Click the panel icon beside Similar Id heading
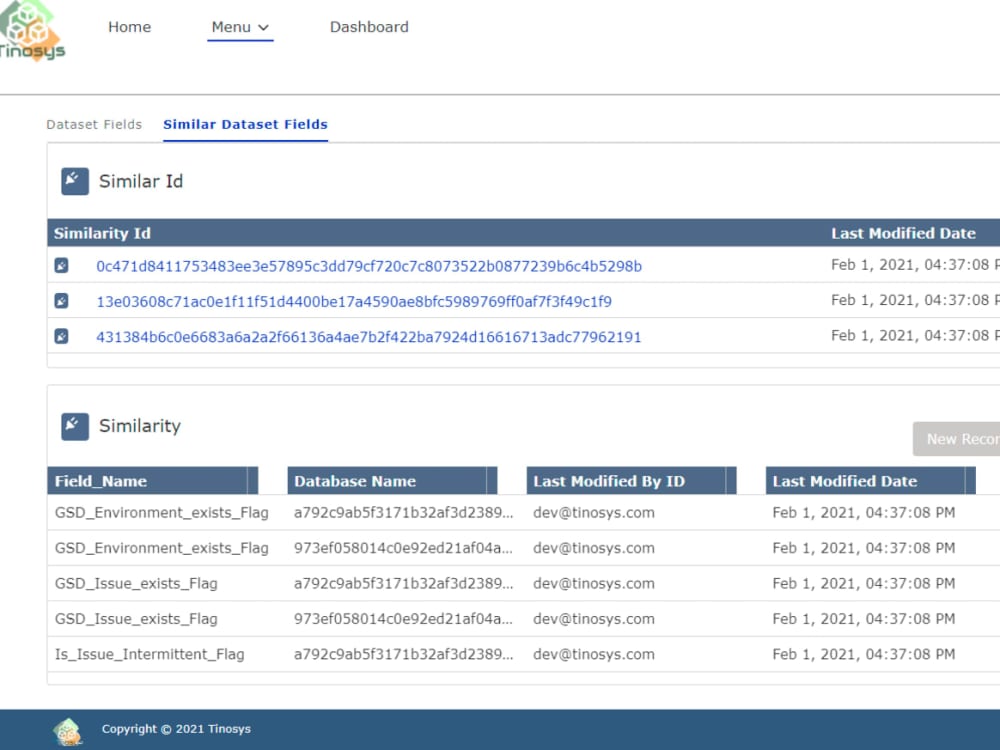 (73, 181)
